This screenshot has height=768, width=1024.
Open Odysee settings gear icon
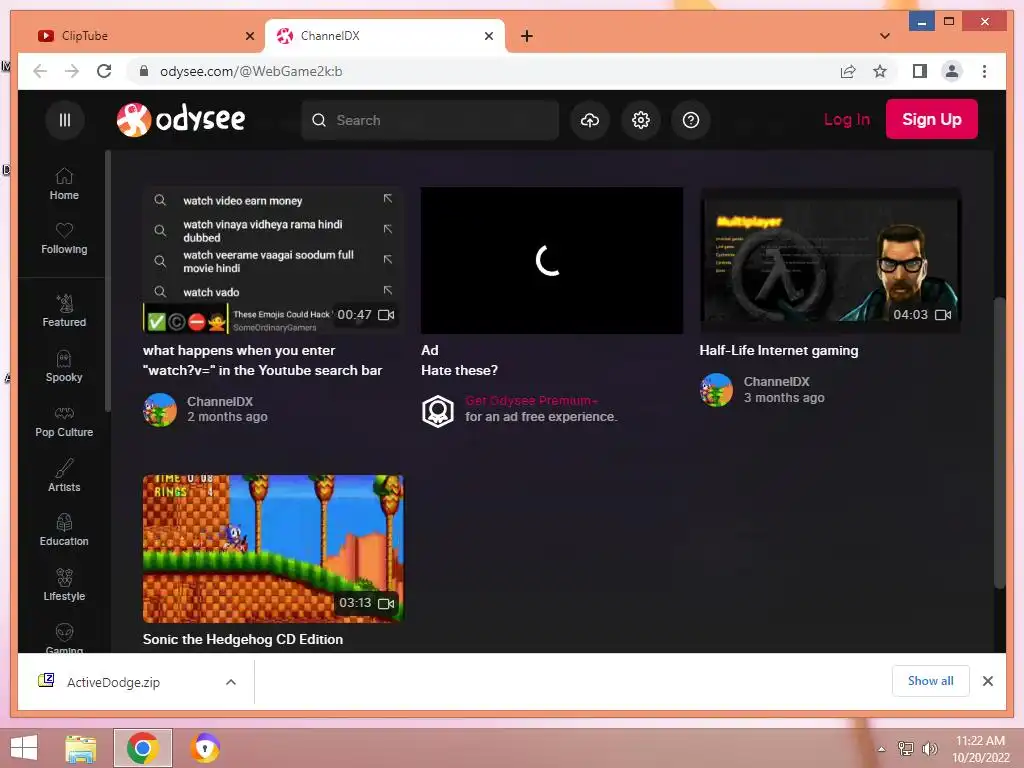click(x=641, y=120)
